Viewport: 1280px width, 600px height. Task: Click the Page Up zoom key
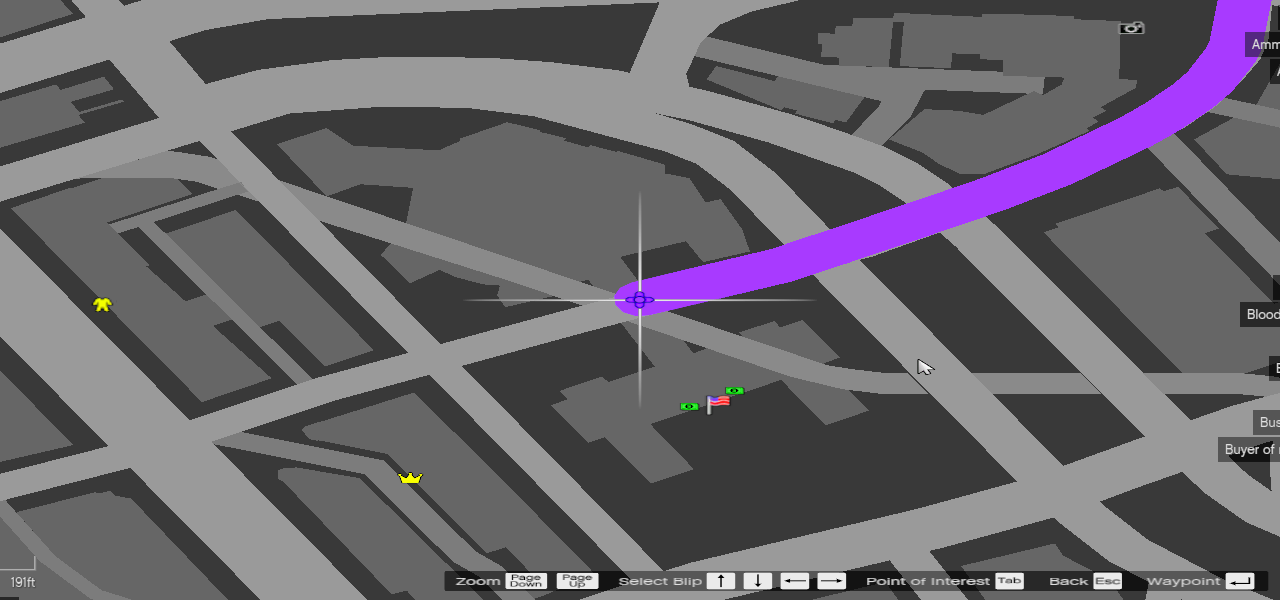click(x=577, y=581)
